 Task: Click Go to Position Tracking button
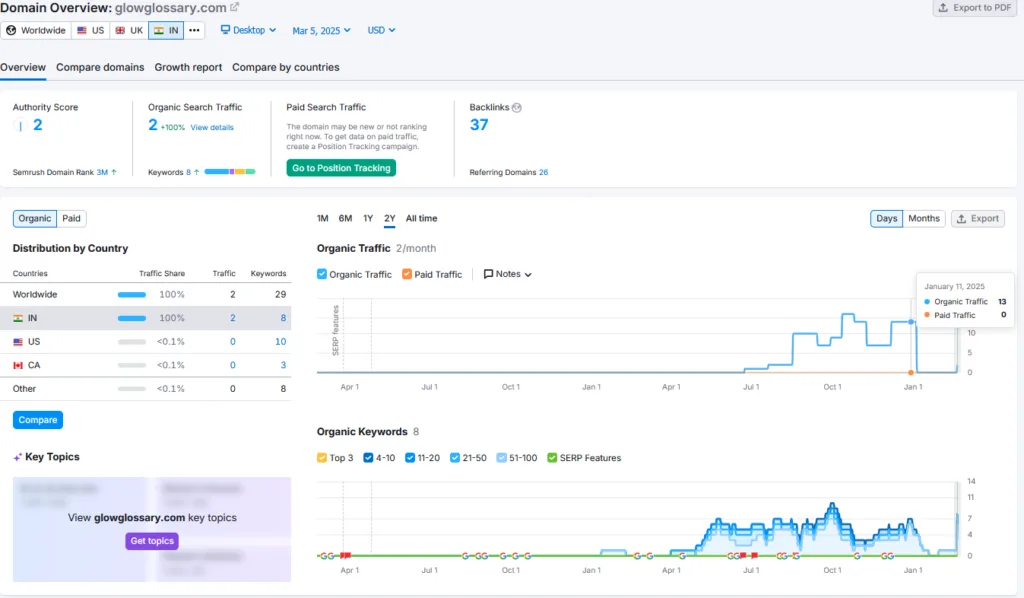341,168
